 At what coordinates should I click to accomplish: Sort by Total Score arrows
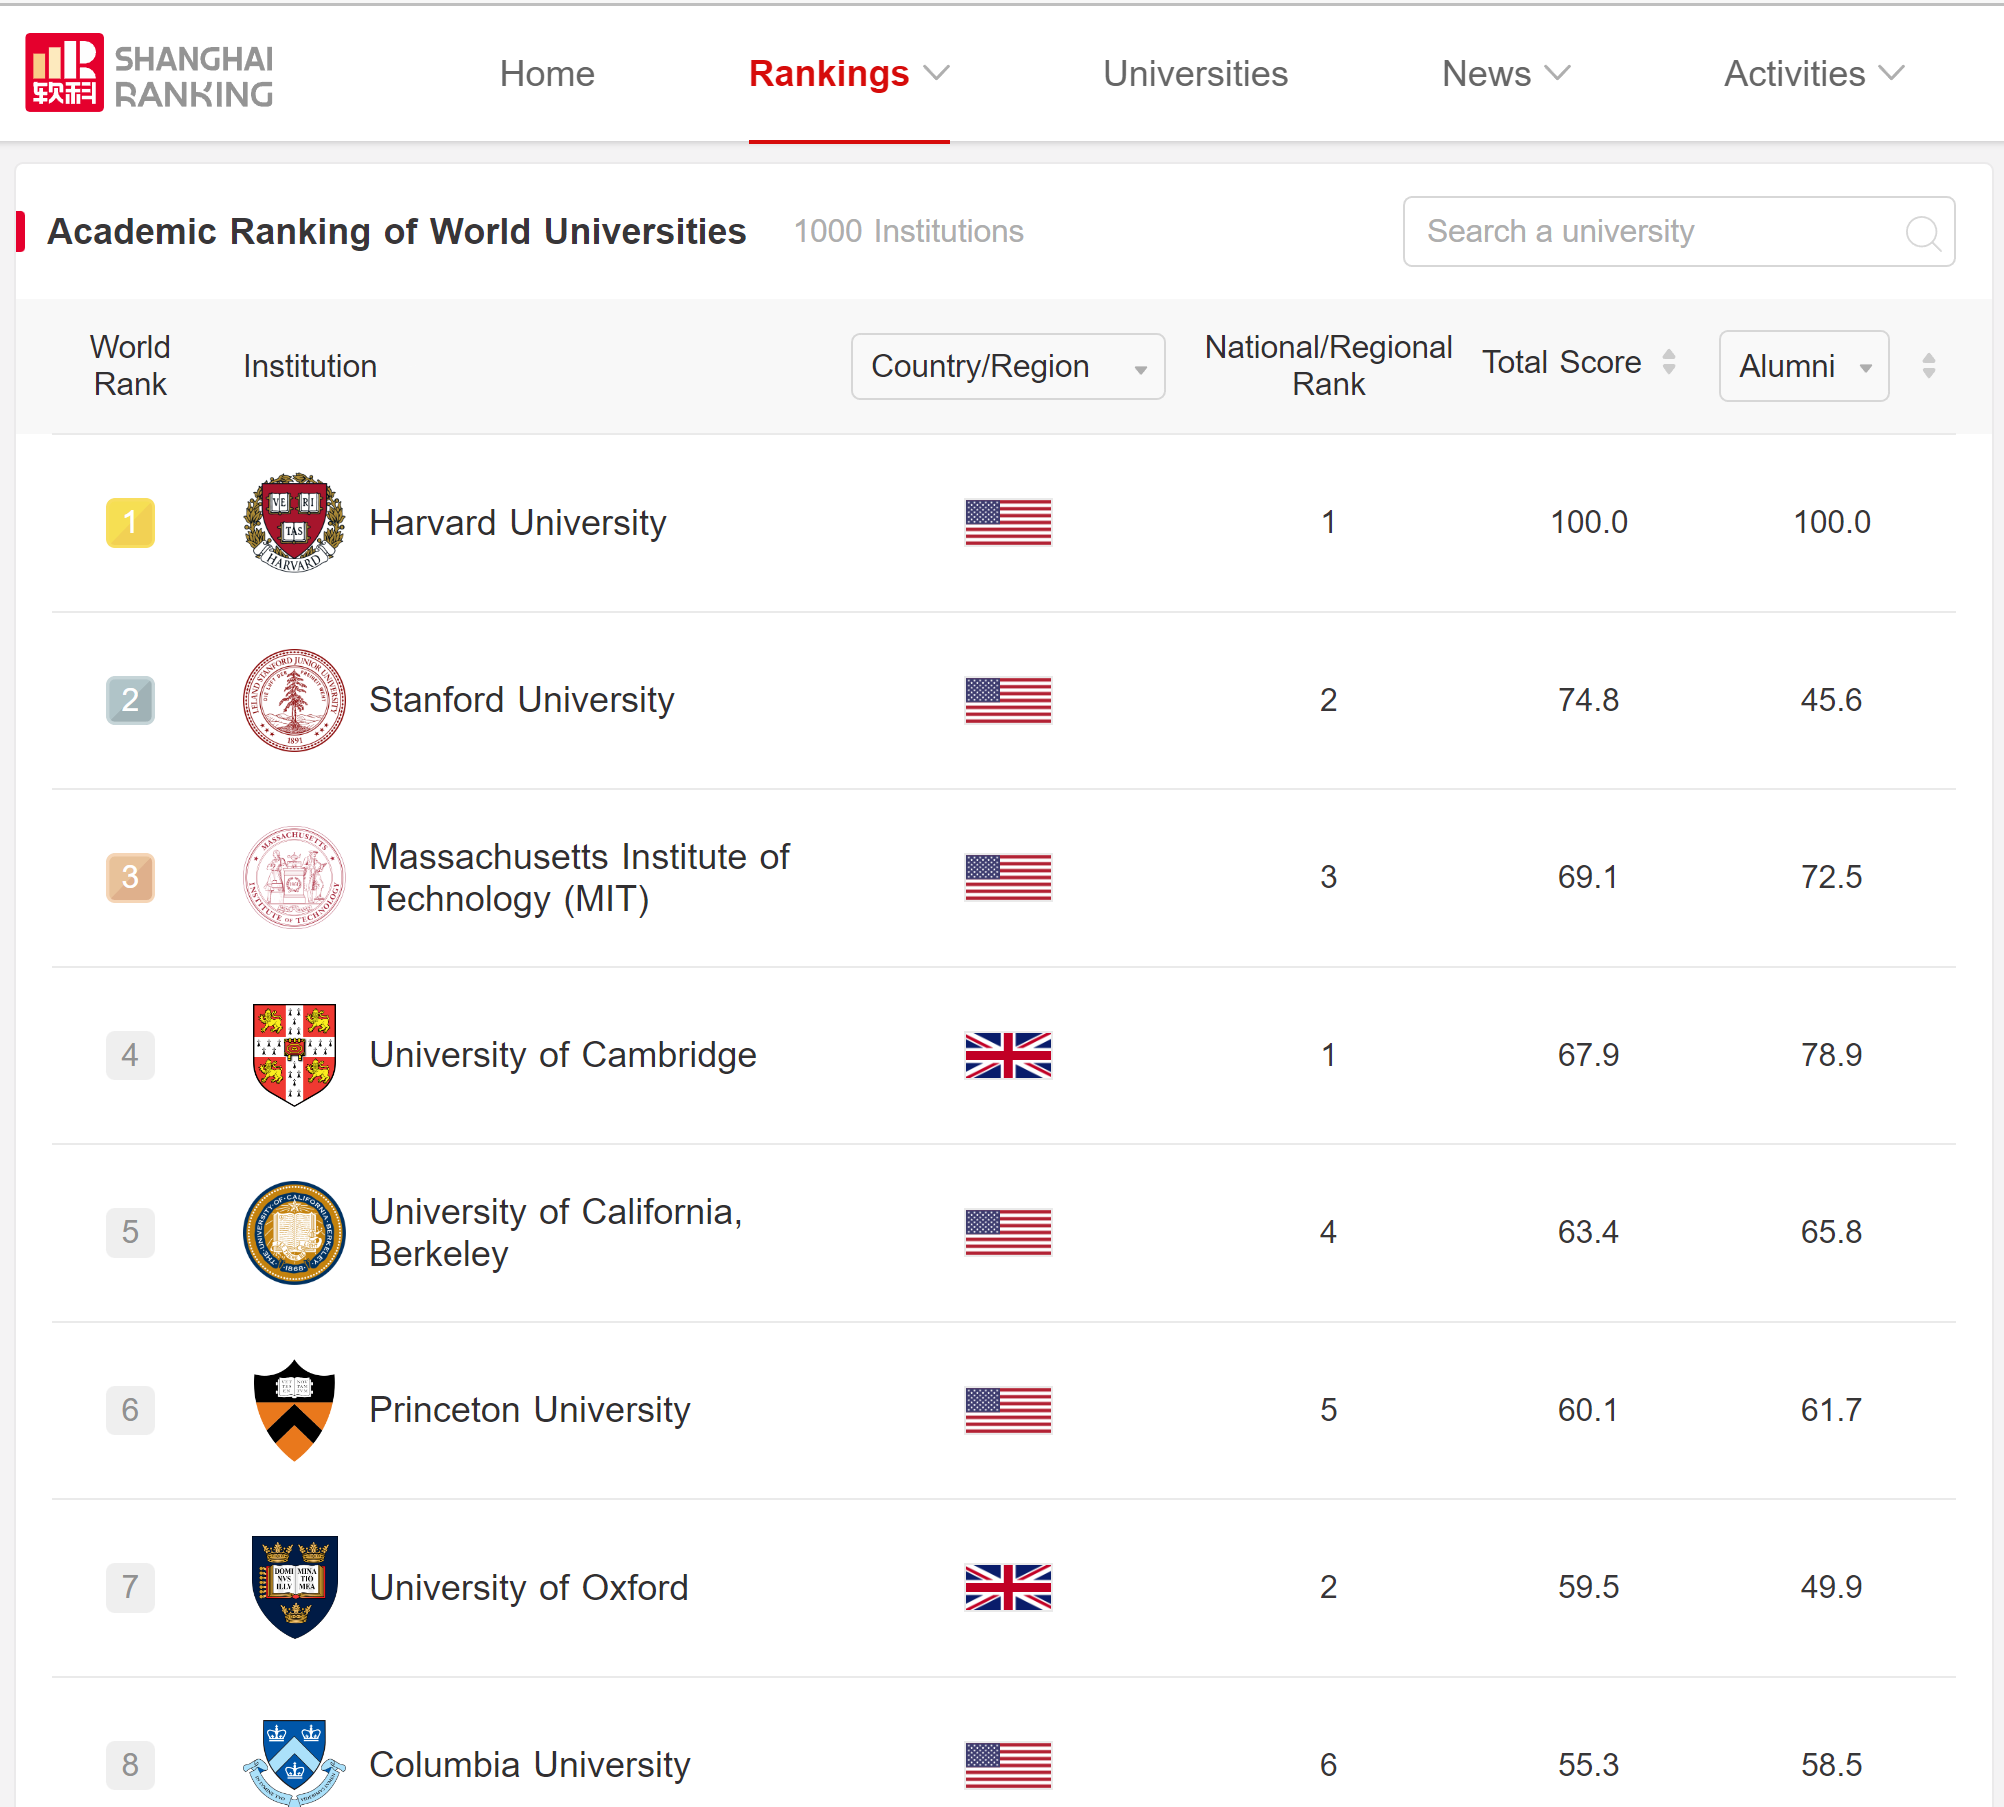point(1668,362)
